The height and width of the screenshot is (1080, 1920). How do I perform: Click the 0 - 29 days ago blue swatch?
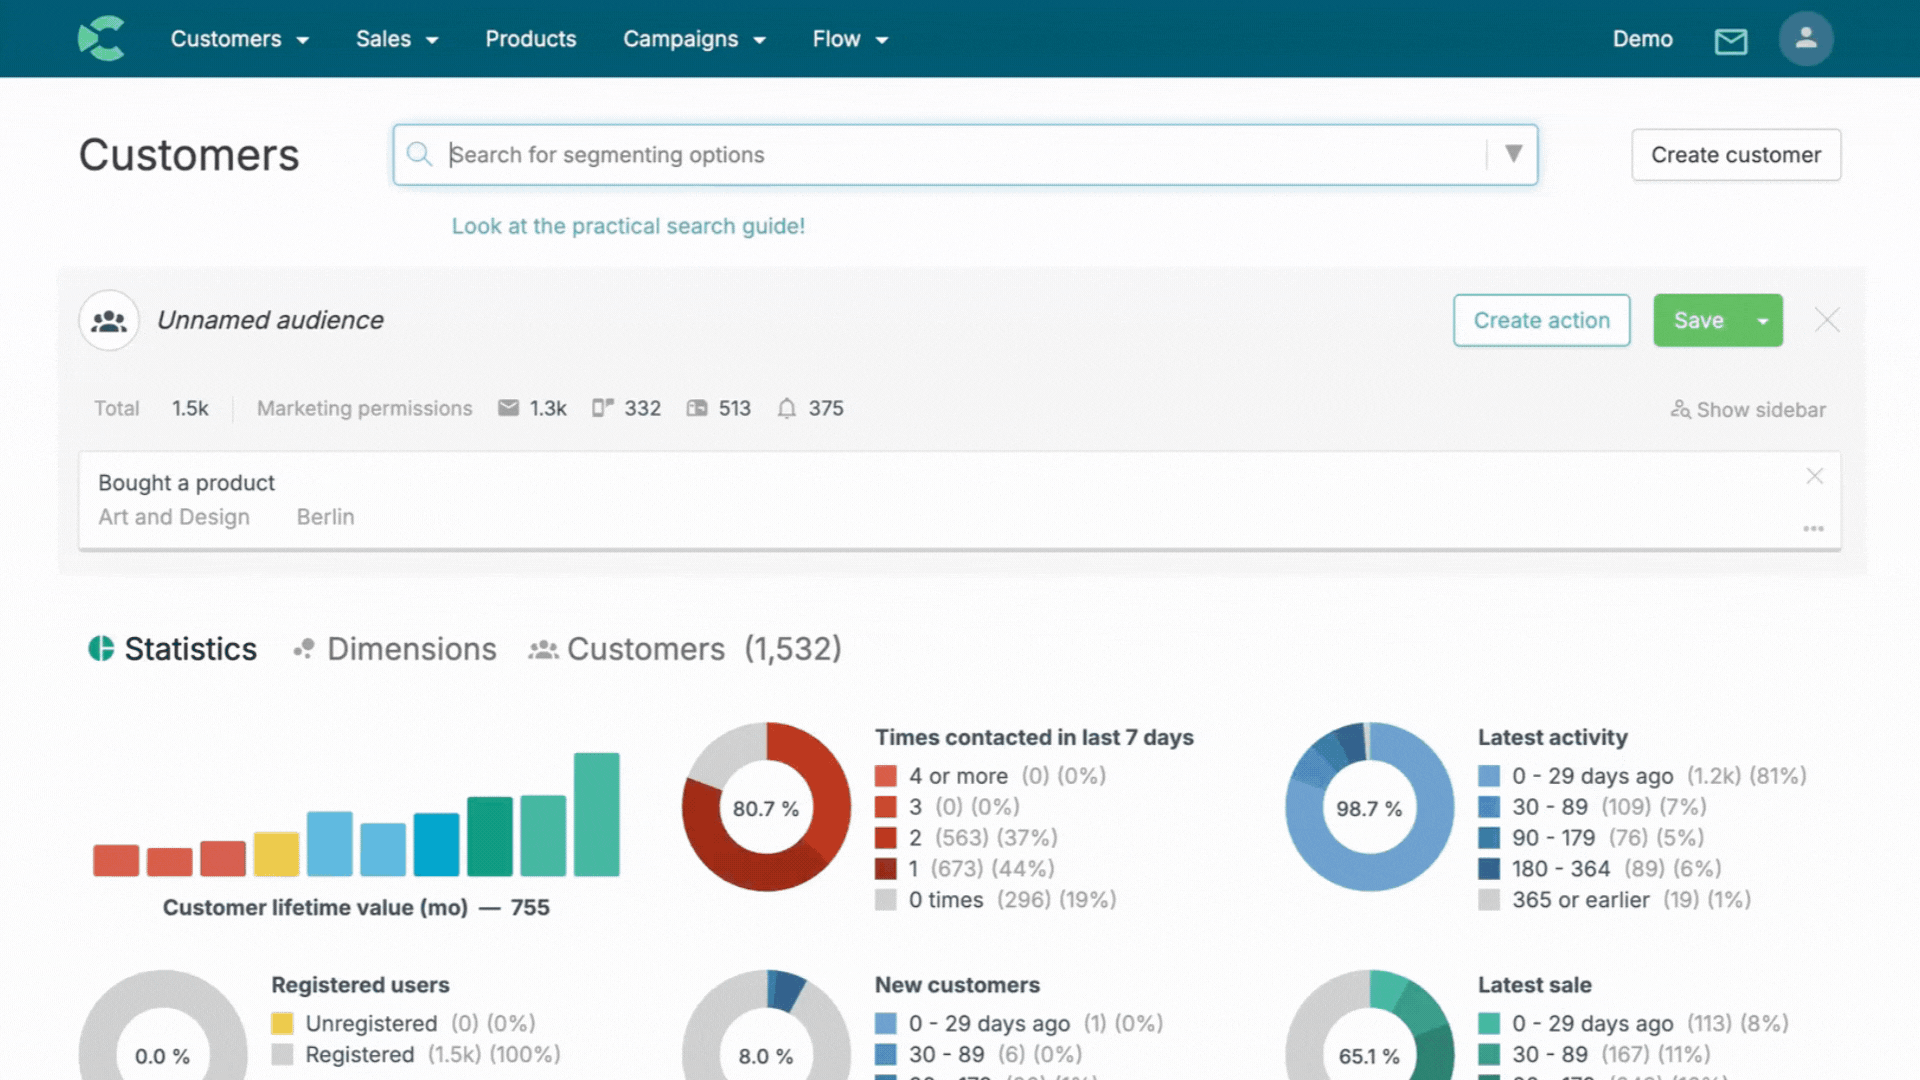pos(1489,776)
